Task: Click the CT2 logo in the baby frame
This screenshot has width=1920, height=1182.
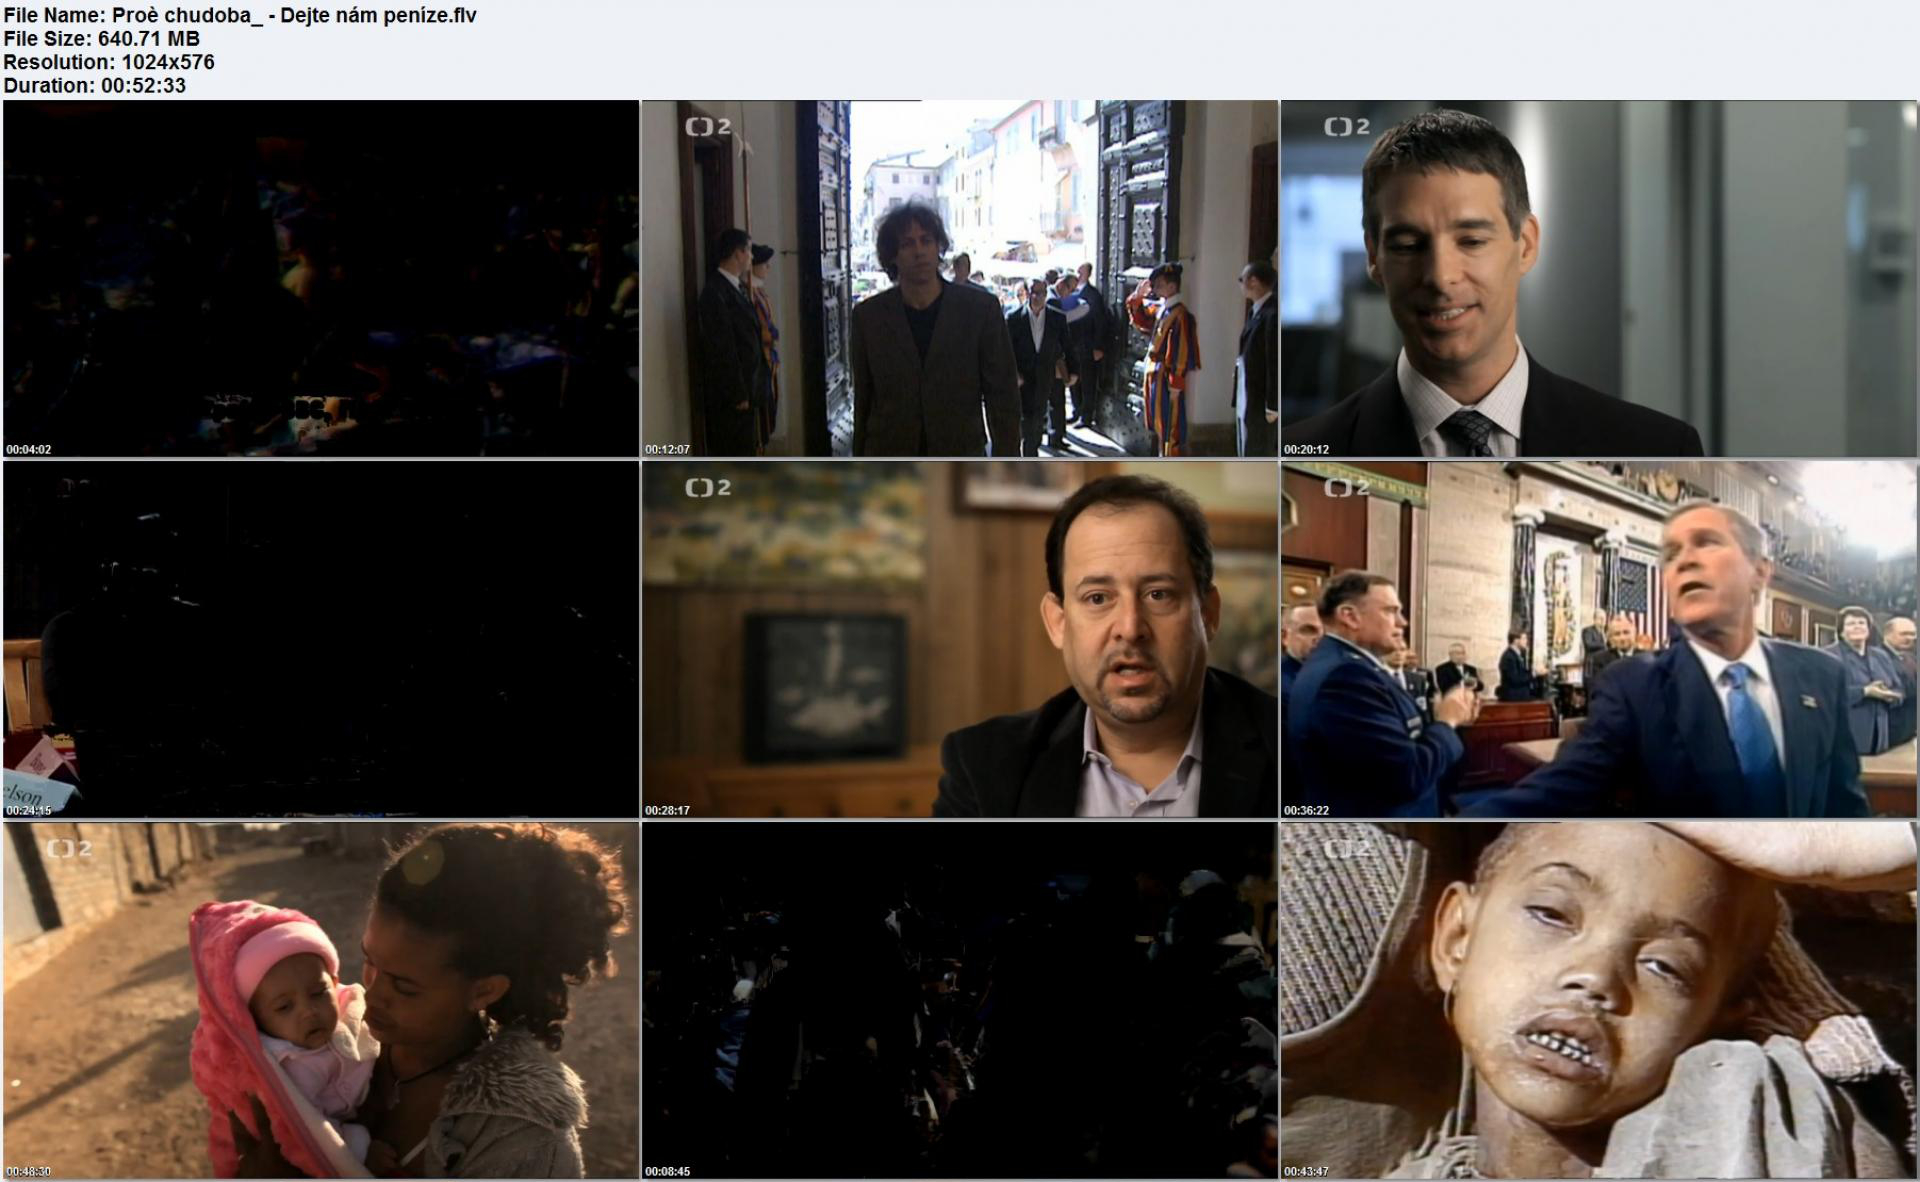Action: pos(69,849)
